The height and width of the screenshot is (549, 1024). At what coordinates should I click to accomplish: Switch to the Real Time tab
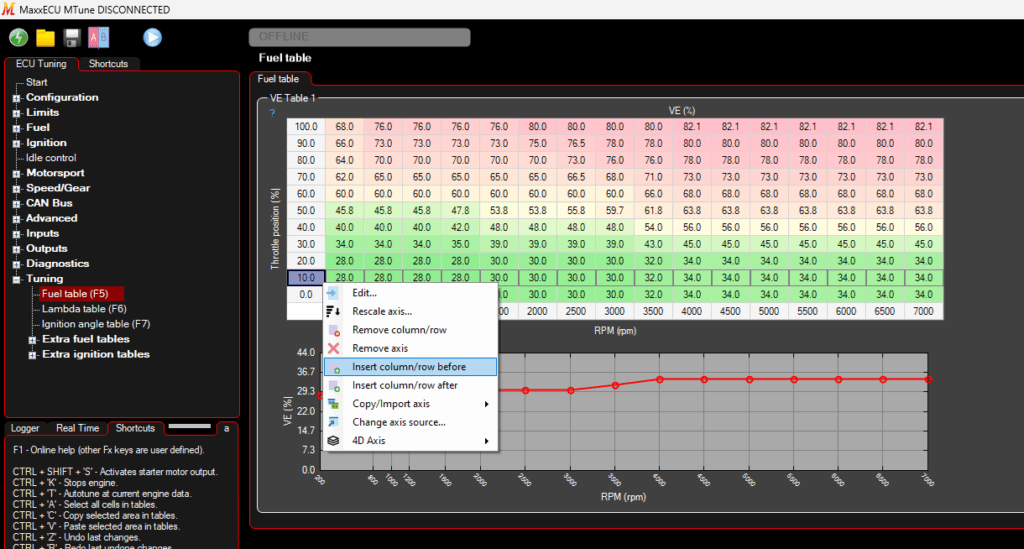coord(77,428)
